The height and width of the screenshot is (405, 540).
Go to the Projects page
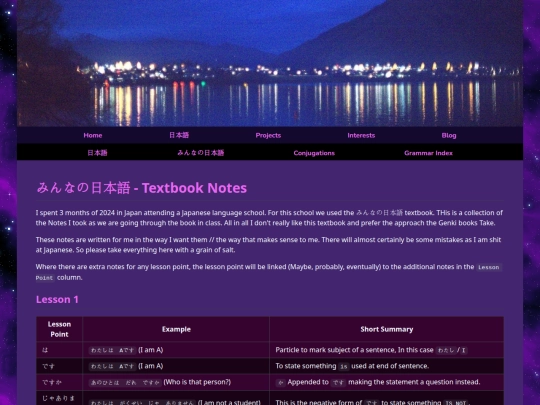[x=268, y=135]
